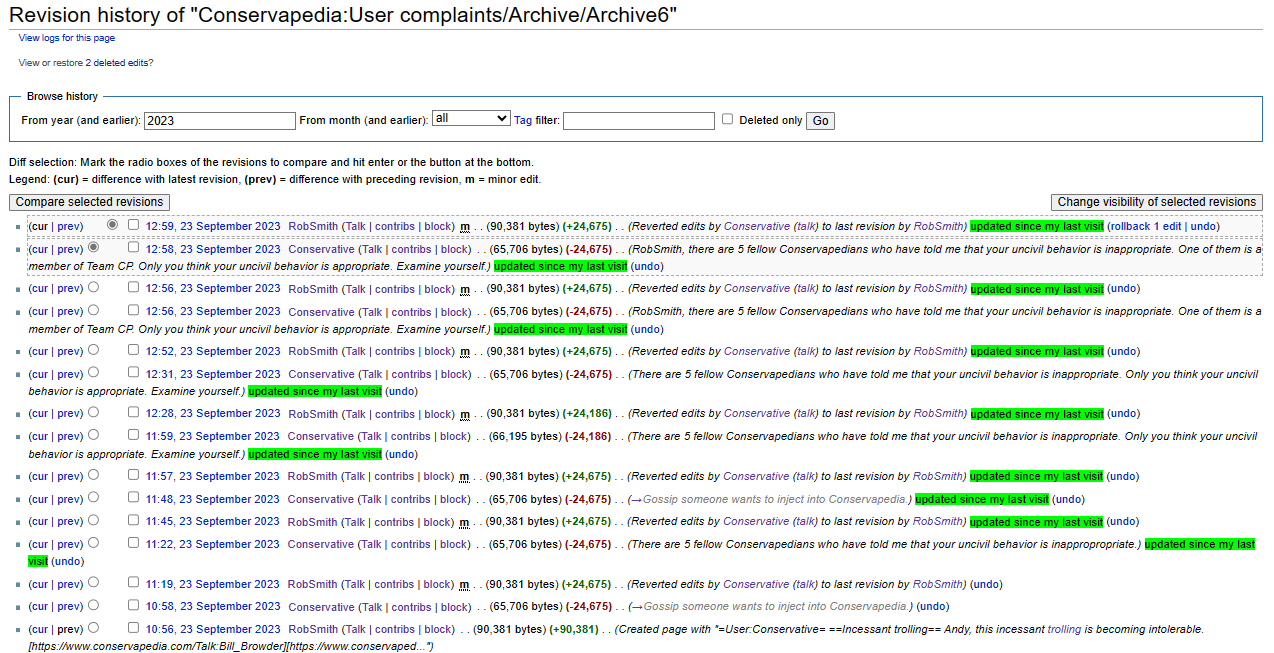
Task: Select radio button of 12:56 revision by RobSmith
Action: pos(93,287)
